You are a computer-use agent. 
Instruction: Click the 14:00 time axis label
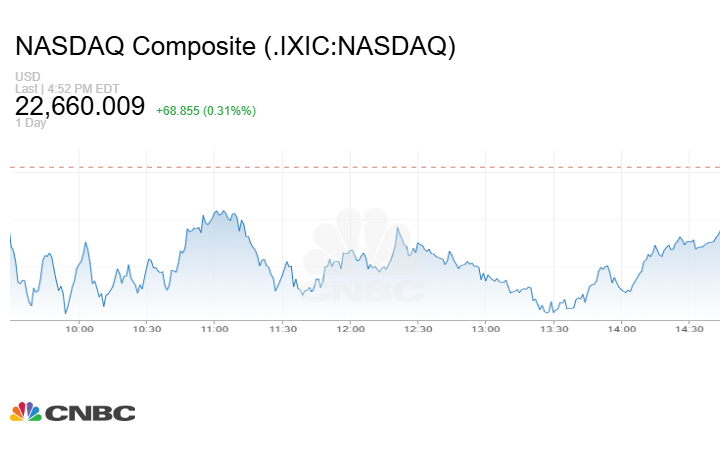click(621, 329)
